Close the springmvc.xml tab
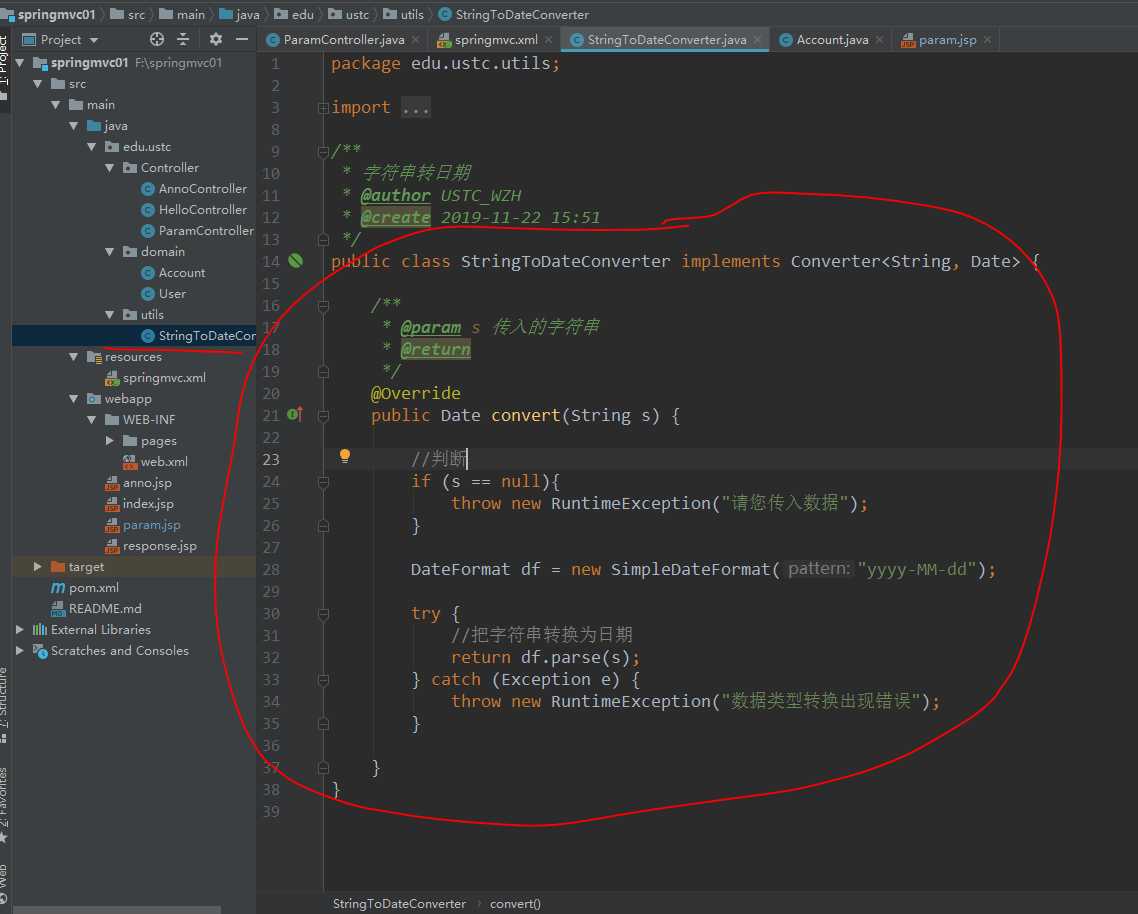This screenshot has height=914, width=1138. click(548, 40)
